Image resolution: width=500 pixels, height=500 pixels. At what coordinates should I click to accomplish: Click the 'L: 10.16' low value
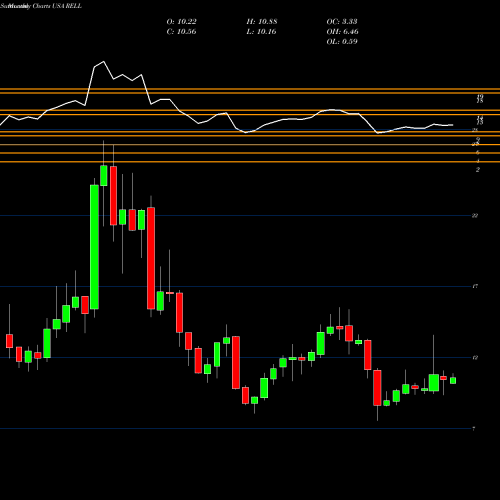point(262,32)
